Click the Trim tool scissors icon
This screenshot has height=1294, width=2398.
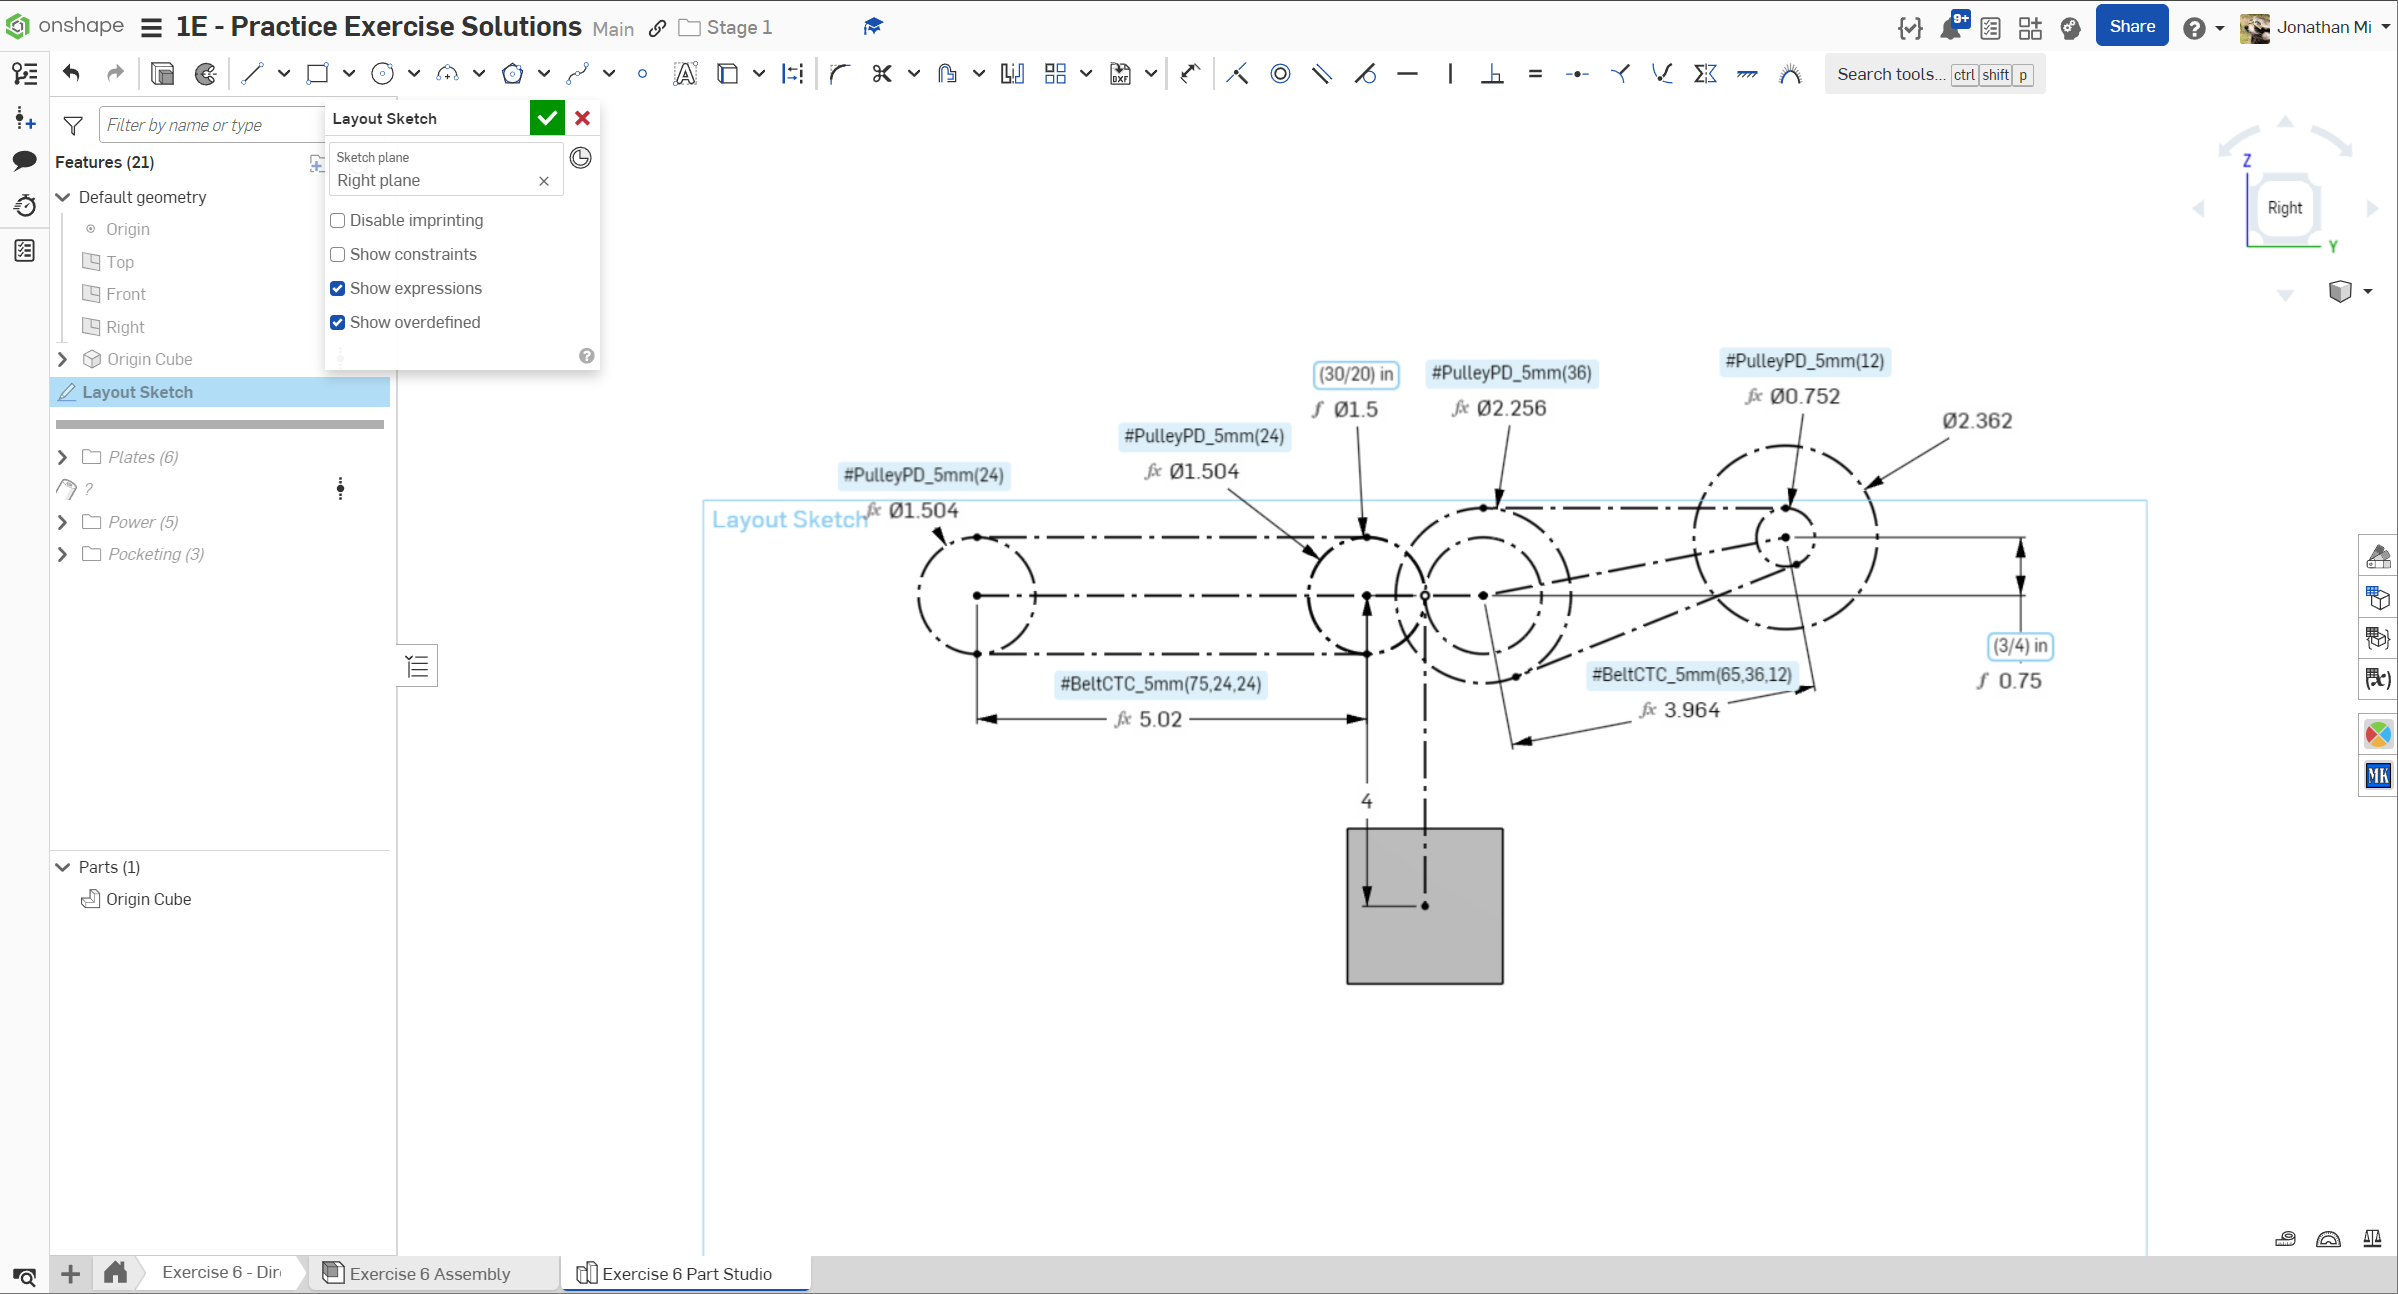pyautogui.click(x=881, y=74)
